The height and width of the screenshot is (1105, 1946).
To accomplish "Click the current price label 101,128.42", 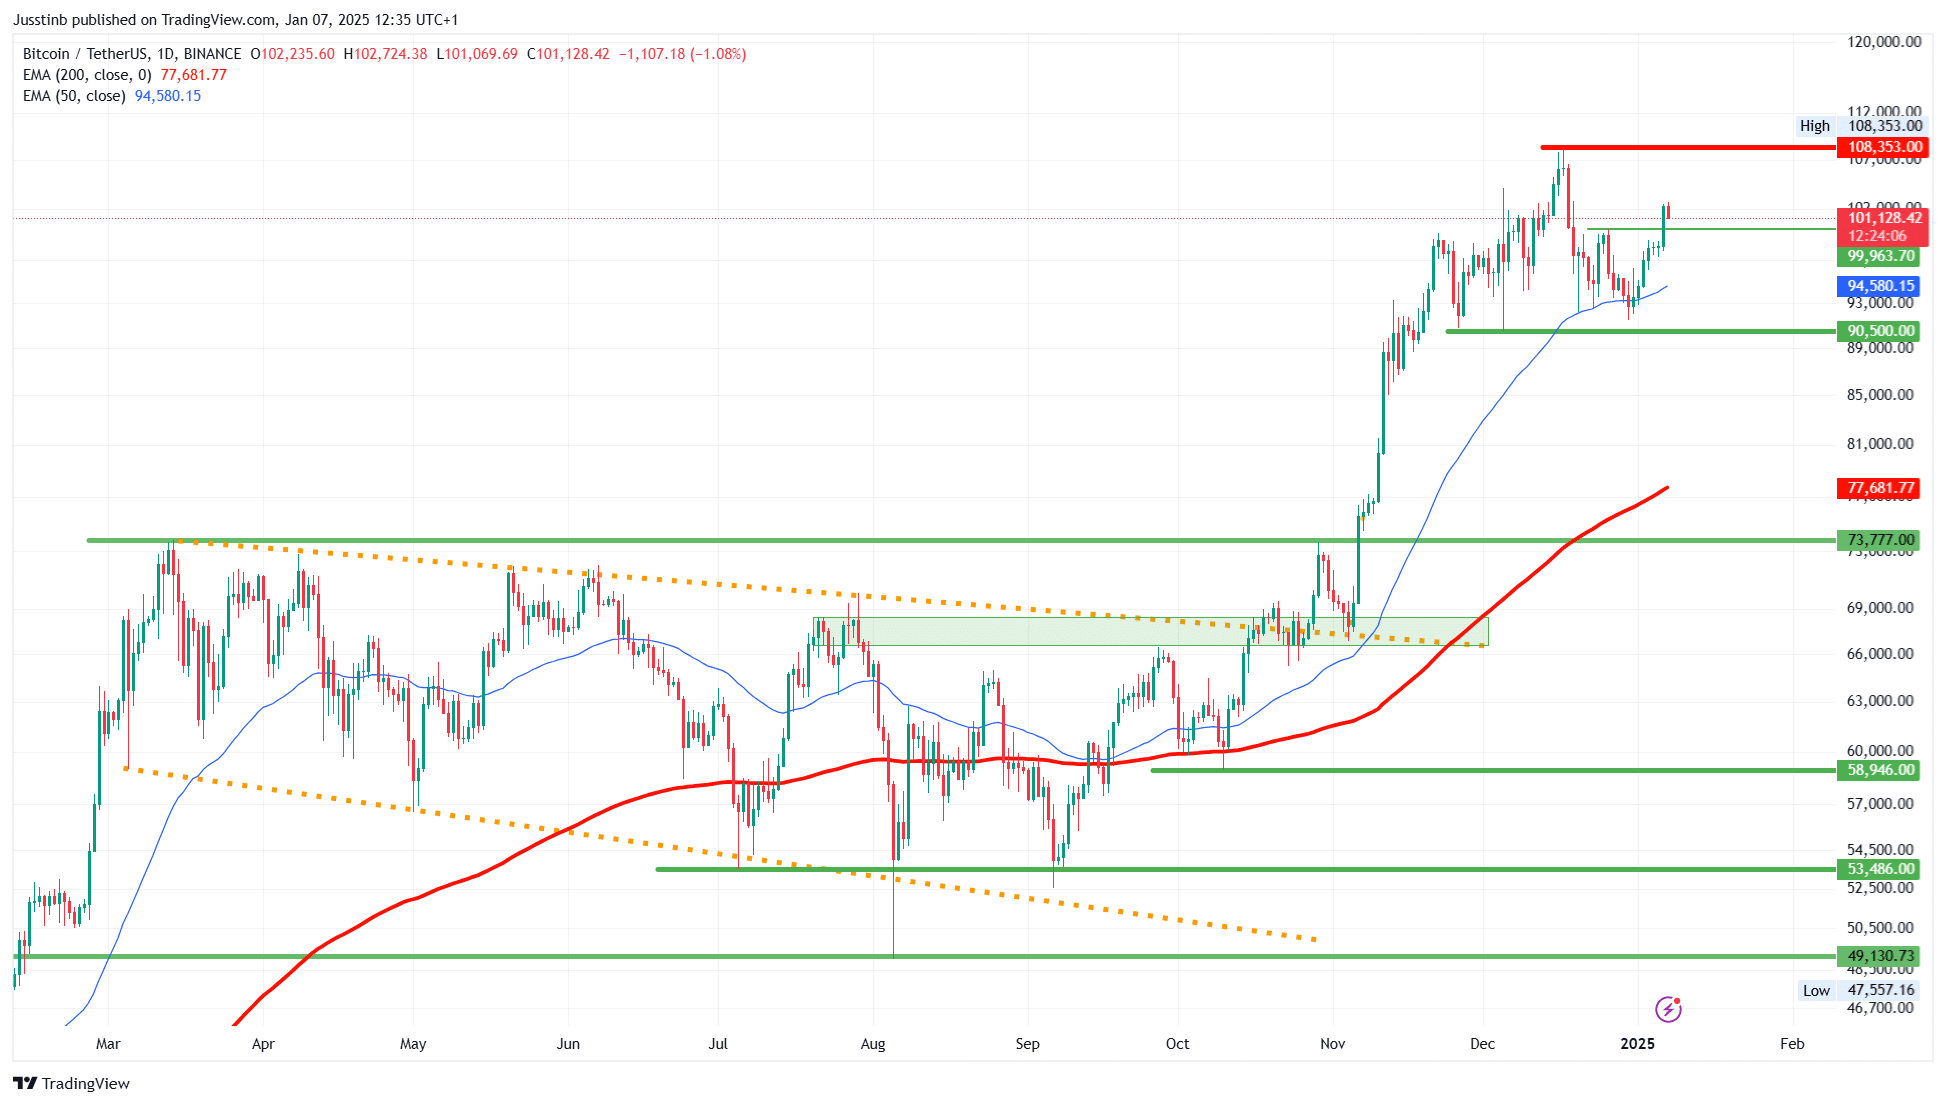I will pos(1883,218).
